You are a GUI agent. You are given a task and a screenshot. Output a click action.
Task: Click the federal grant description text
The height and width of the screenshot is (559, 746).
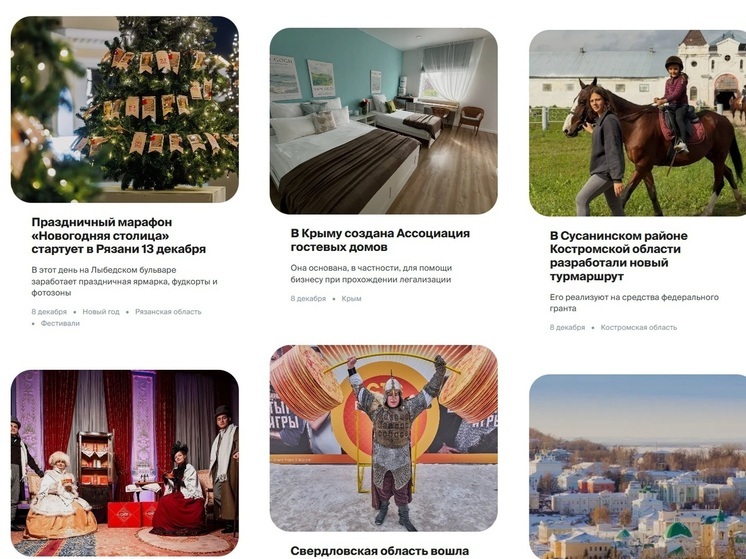[634, 303]
